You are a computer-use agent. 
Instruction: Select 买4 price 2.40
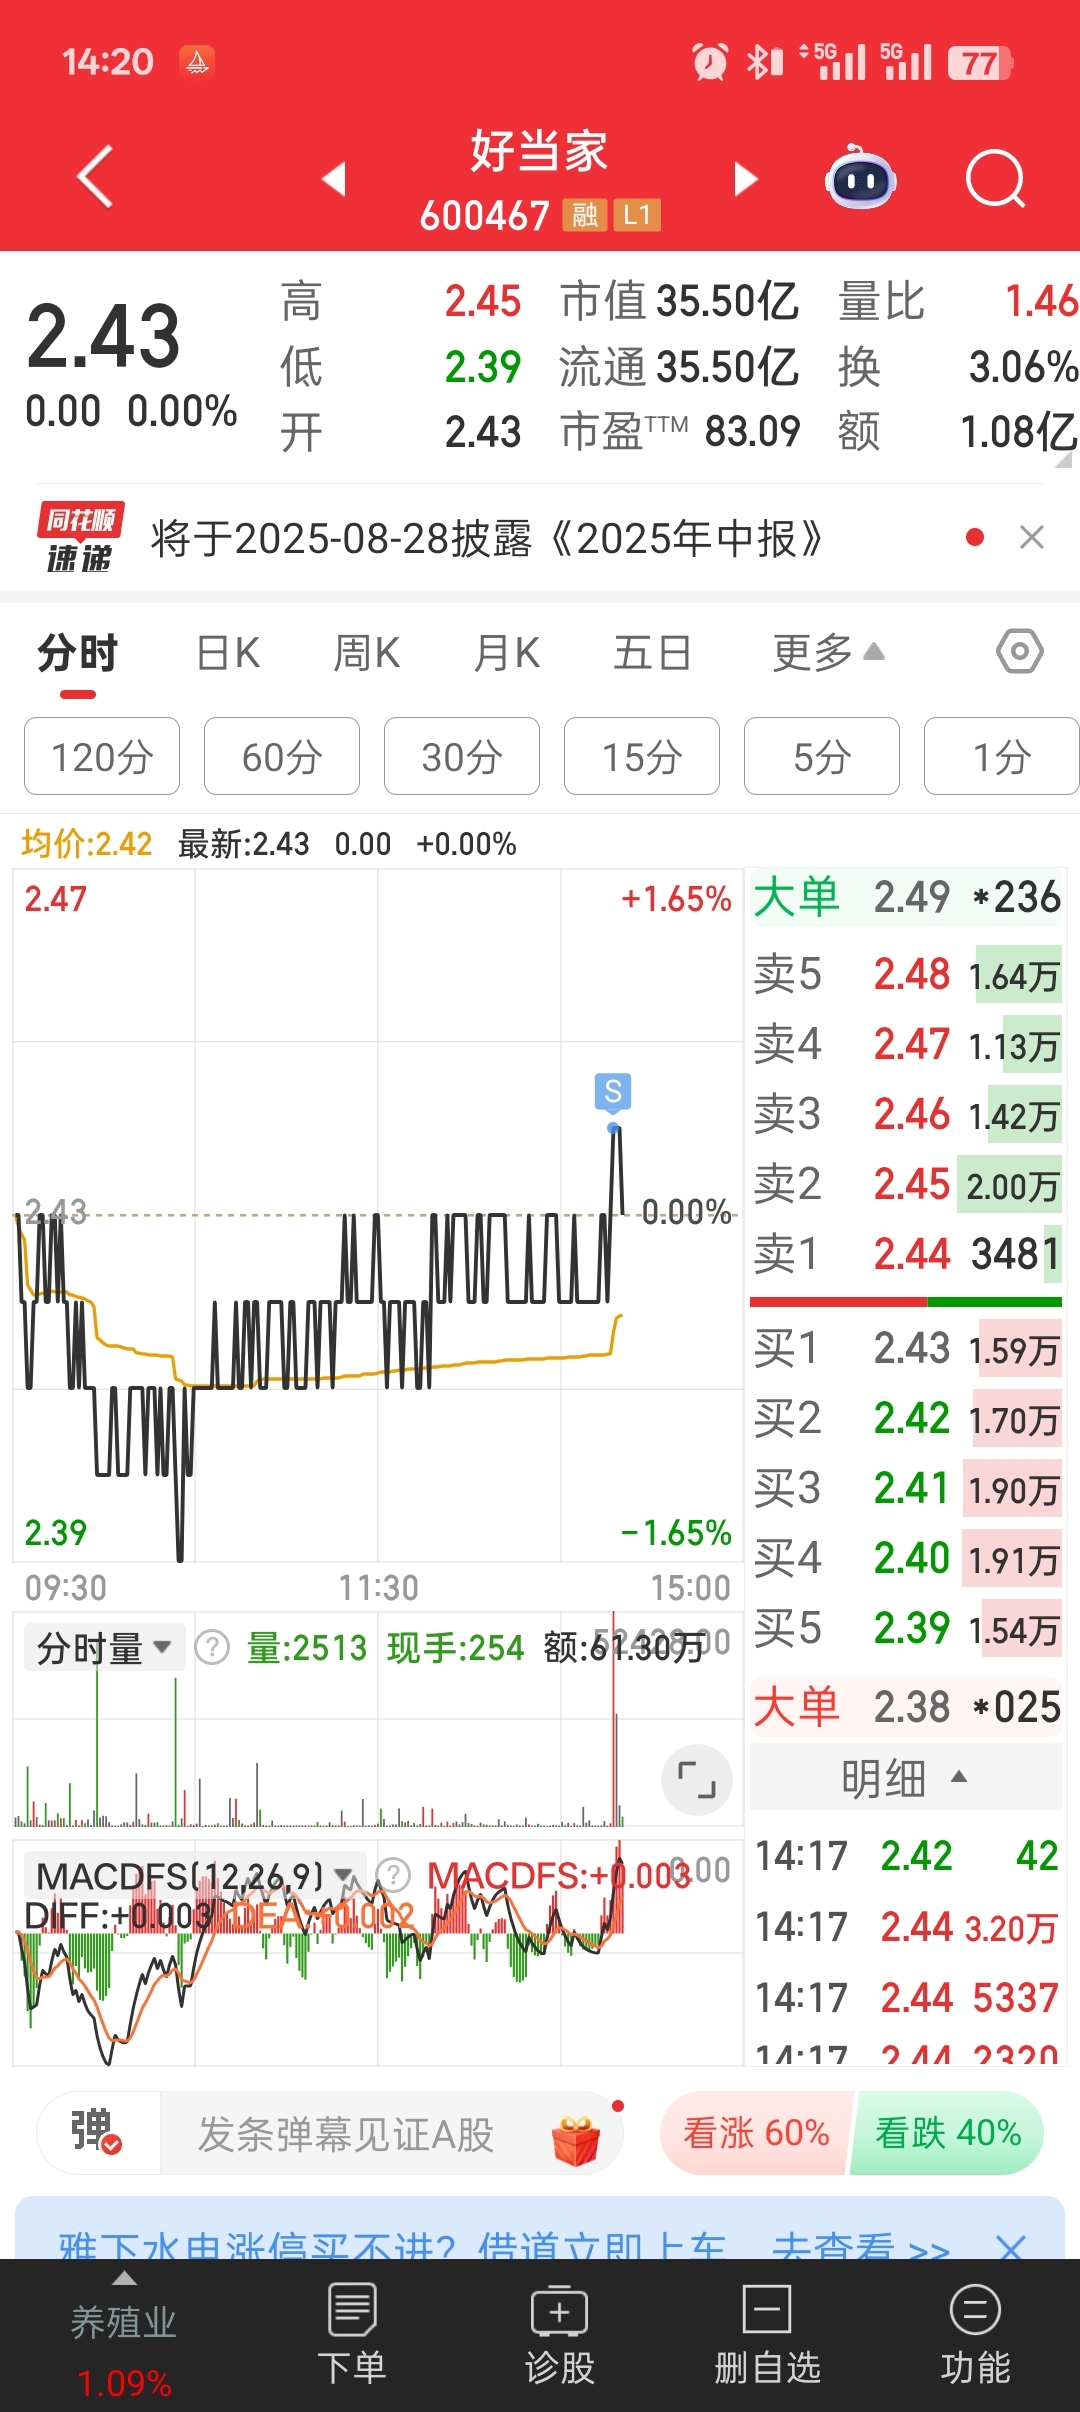pos(905,1558)
